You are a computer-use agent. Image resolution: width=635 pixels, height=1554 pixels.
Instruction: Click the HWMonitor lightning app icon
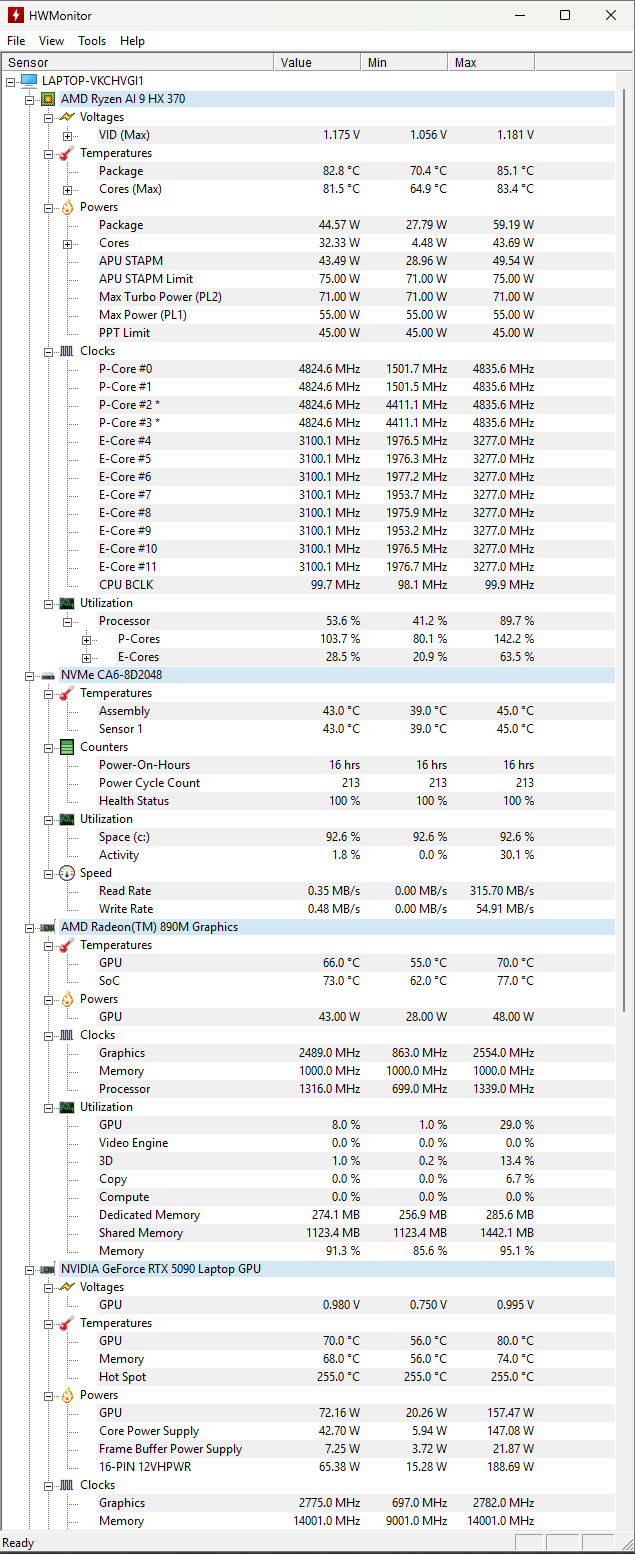coord(15,15)
